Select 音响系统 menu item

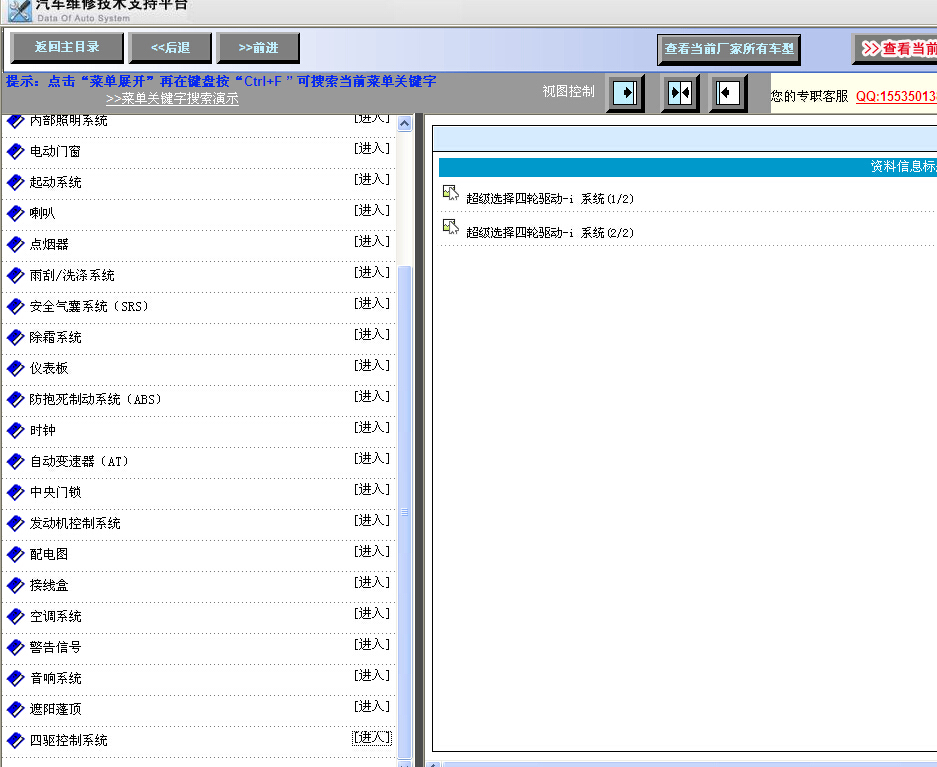(56, 679)
